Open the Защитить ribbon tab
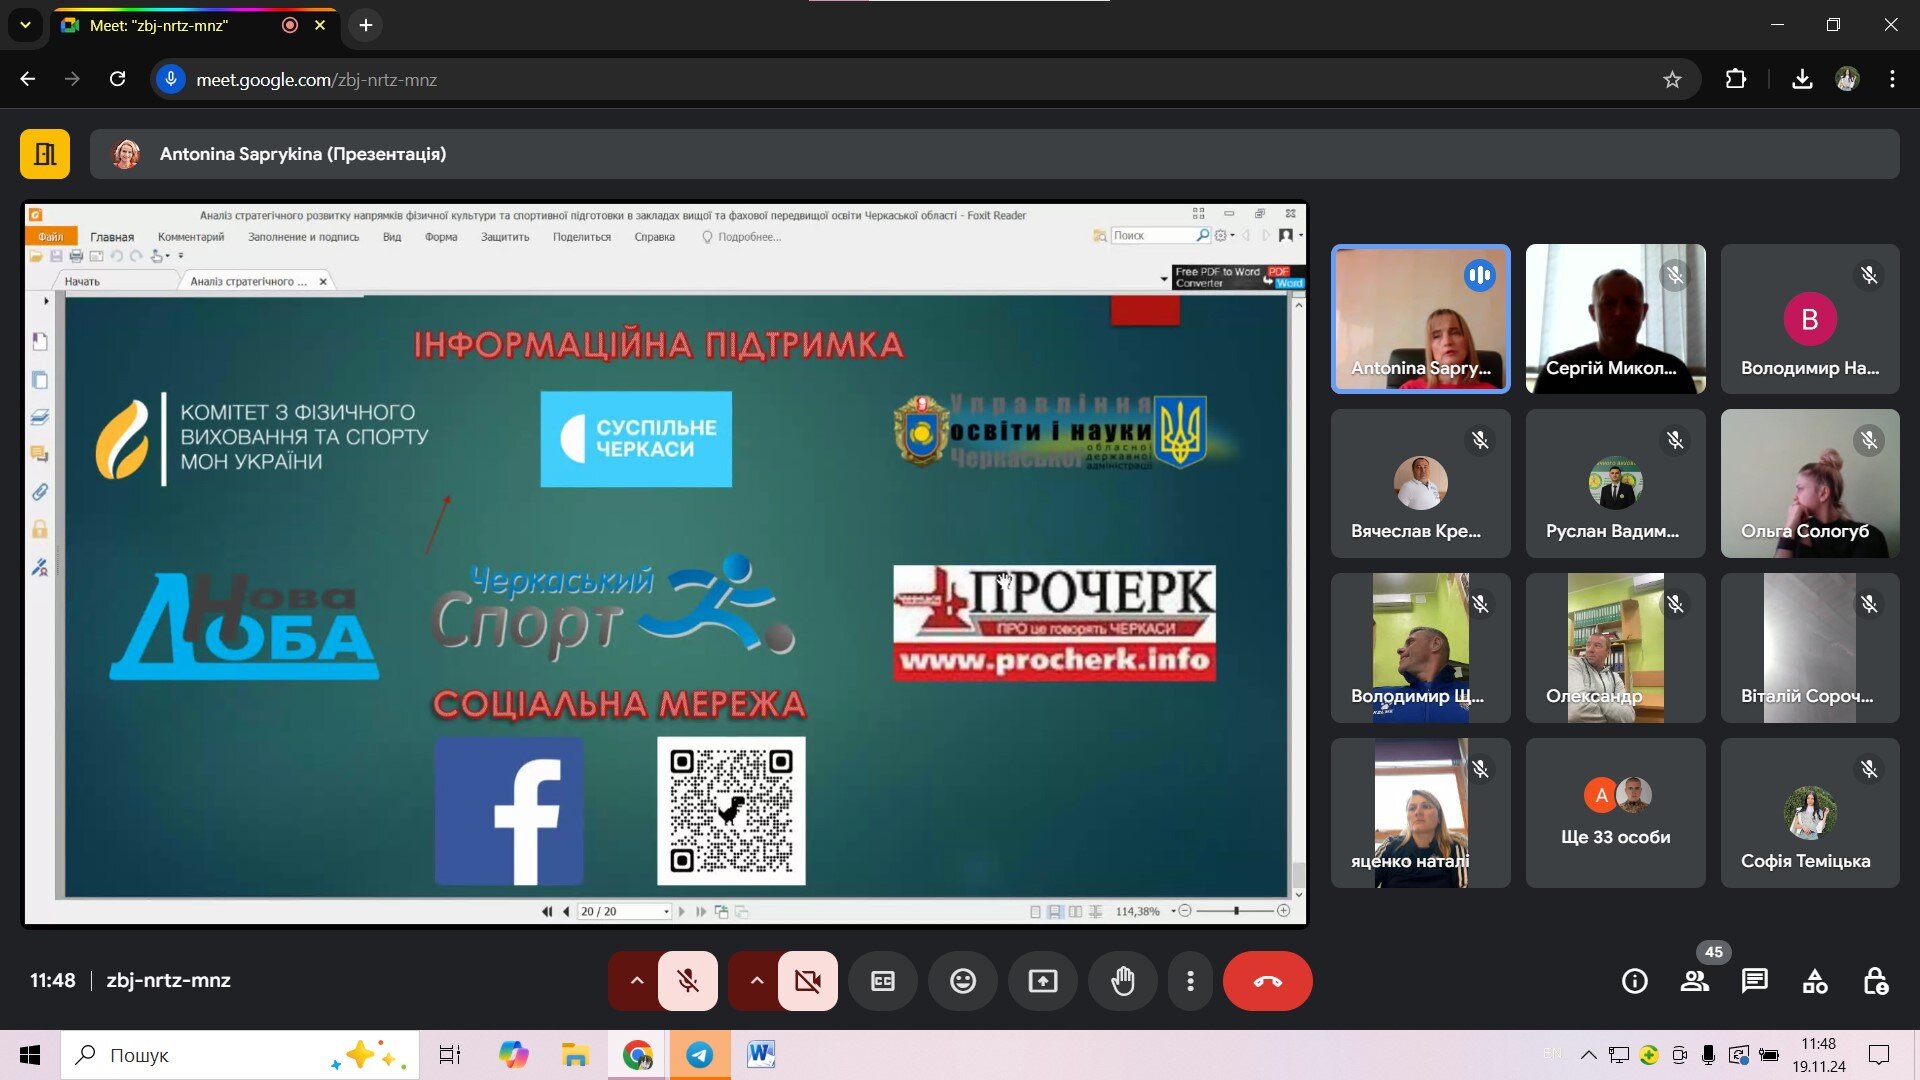Viewport: 1920px width, 1080px height. pos(505,237)
